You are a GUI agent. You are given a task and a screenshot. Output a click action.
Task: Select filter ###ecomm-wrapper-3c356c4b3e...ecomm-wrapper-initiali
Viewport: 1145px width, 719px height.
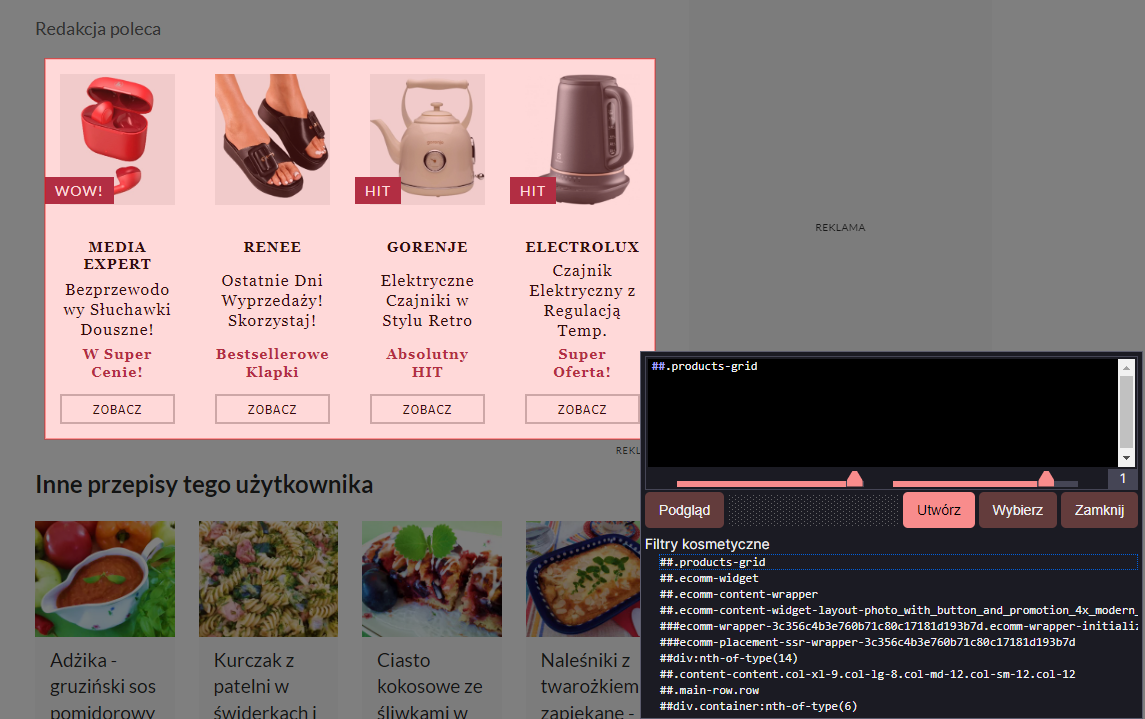898,626
